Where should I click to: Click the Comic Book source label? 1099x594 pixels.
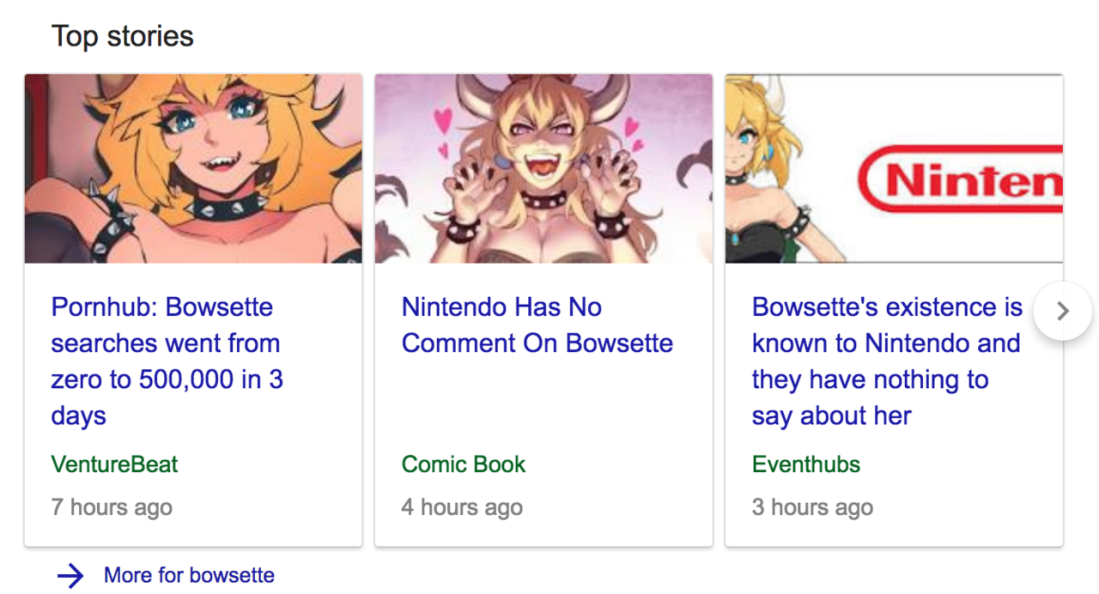463,464
